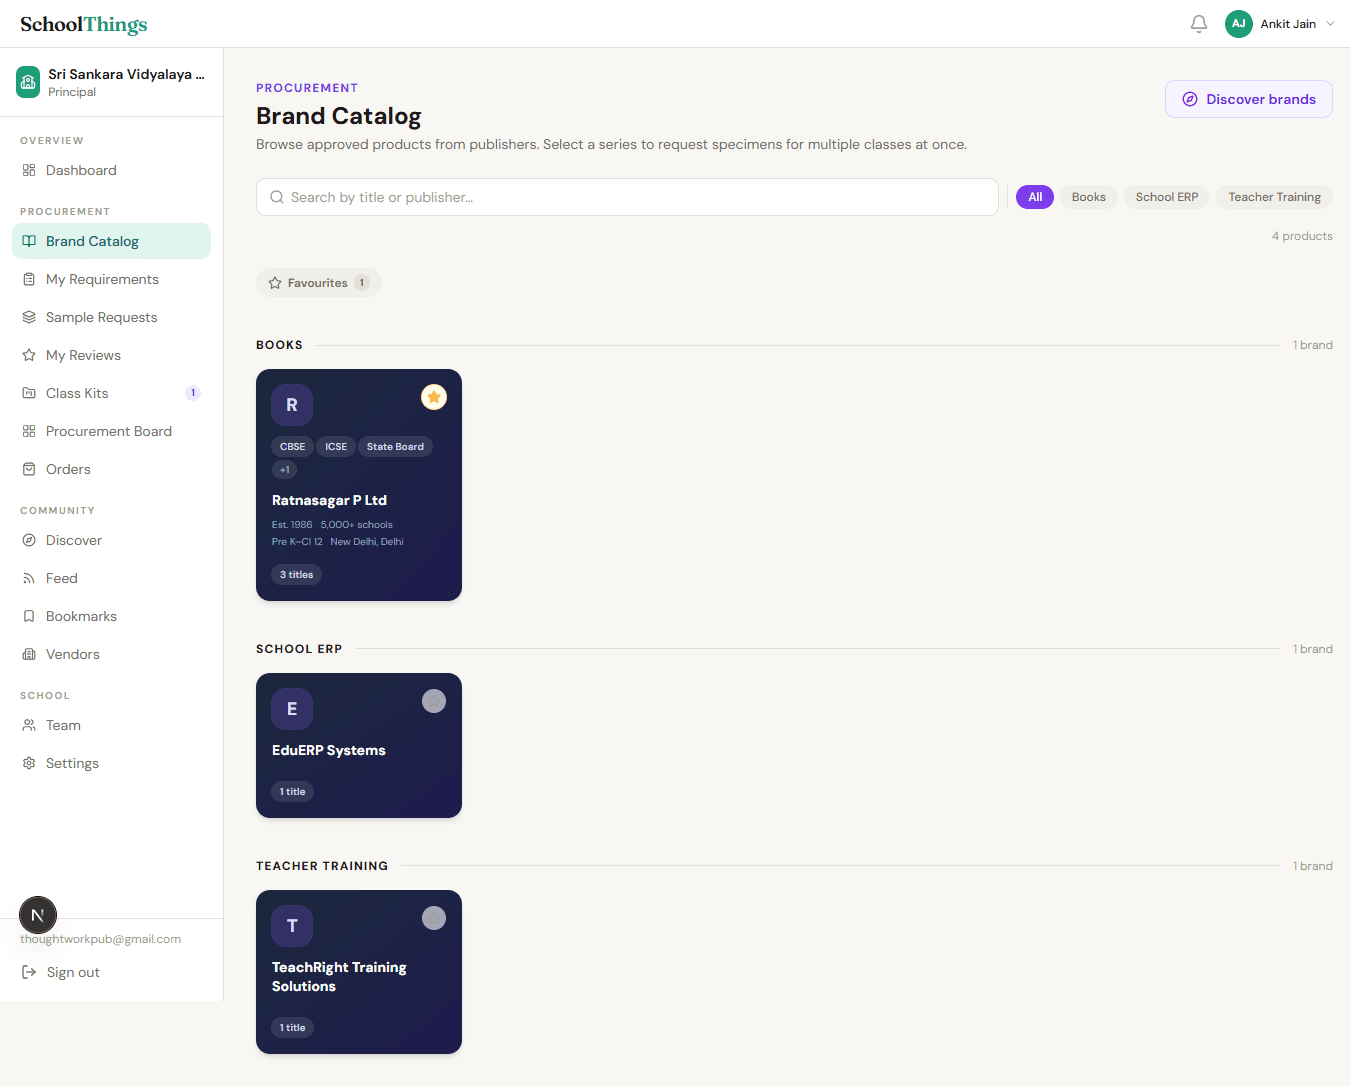
Task: Open the EduERP Systems card
Action: 359,745
